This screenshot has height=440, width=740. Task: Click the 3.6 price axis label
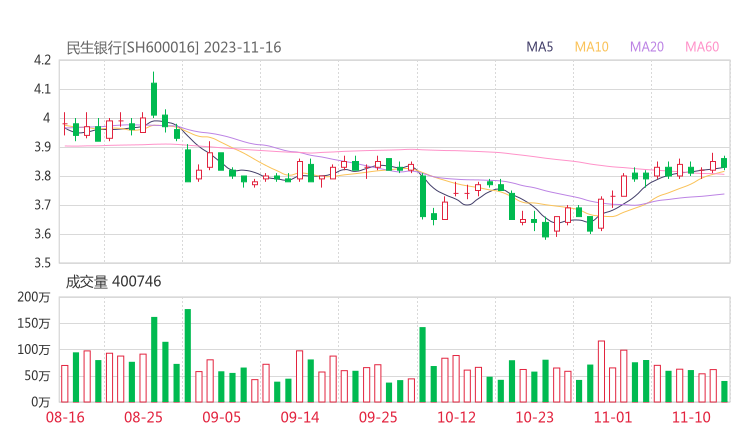42,234
